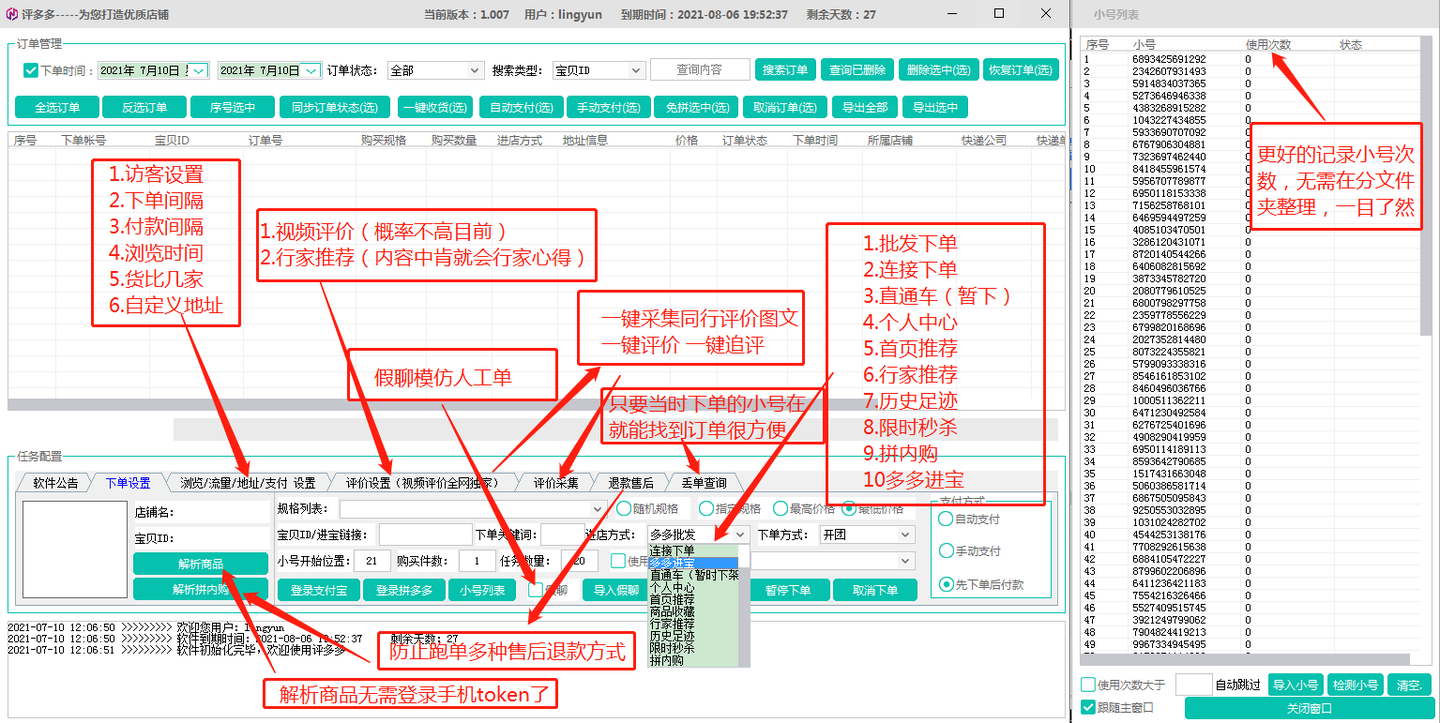Open the 评价设置 tab
Image resolution: width=1440 pixels, height=723 pixels.
[x=423, y=482]
